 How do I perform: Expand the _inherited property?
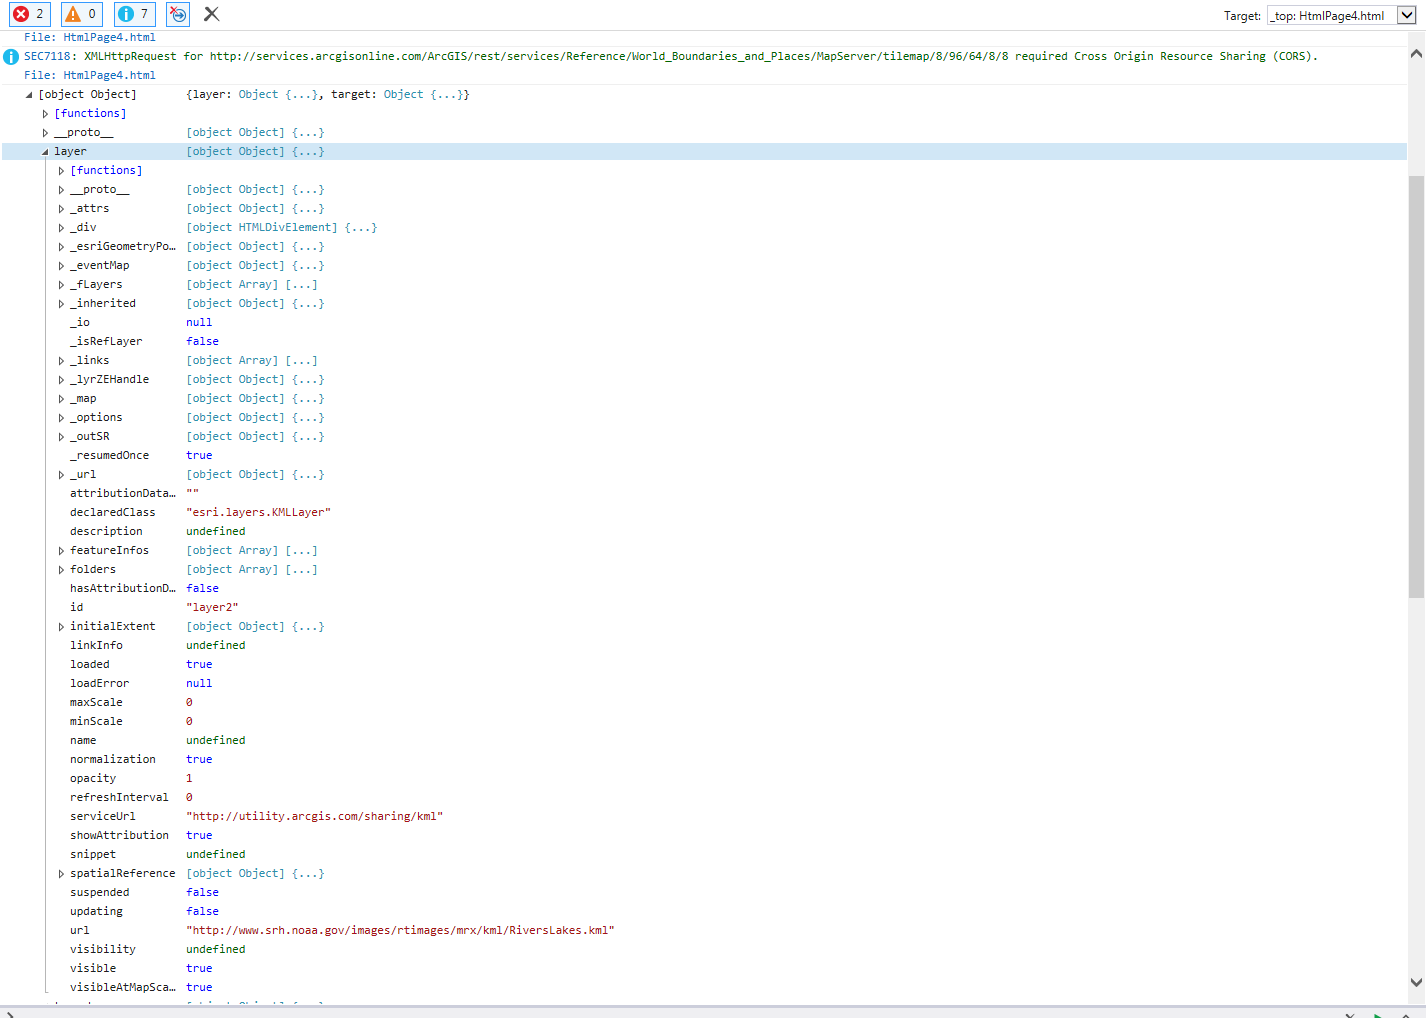[x=61, y=304]
